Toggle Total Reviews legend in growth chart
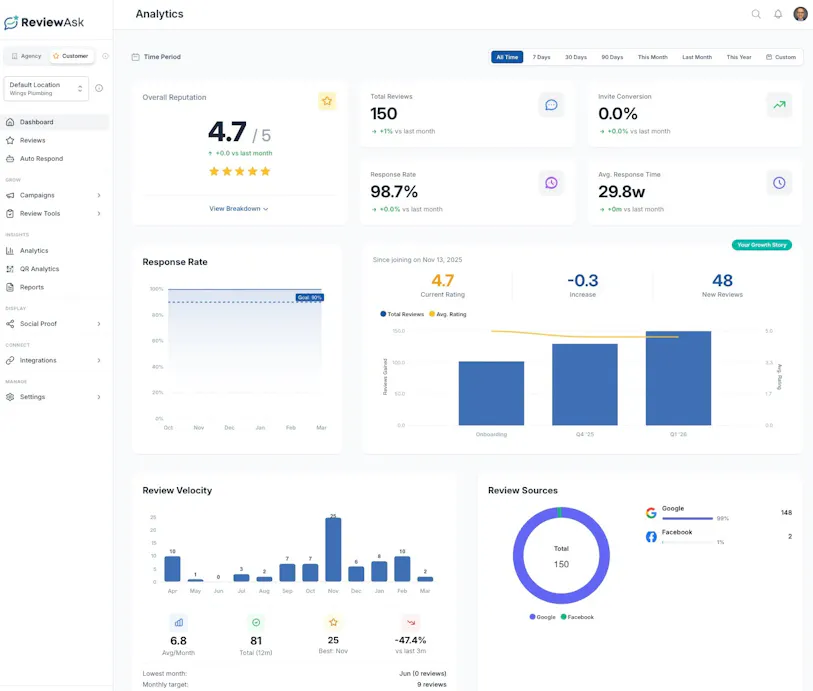The height and width of the screenshot is (691, 813). pos(402,314)
